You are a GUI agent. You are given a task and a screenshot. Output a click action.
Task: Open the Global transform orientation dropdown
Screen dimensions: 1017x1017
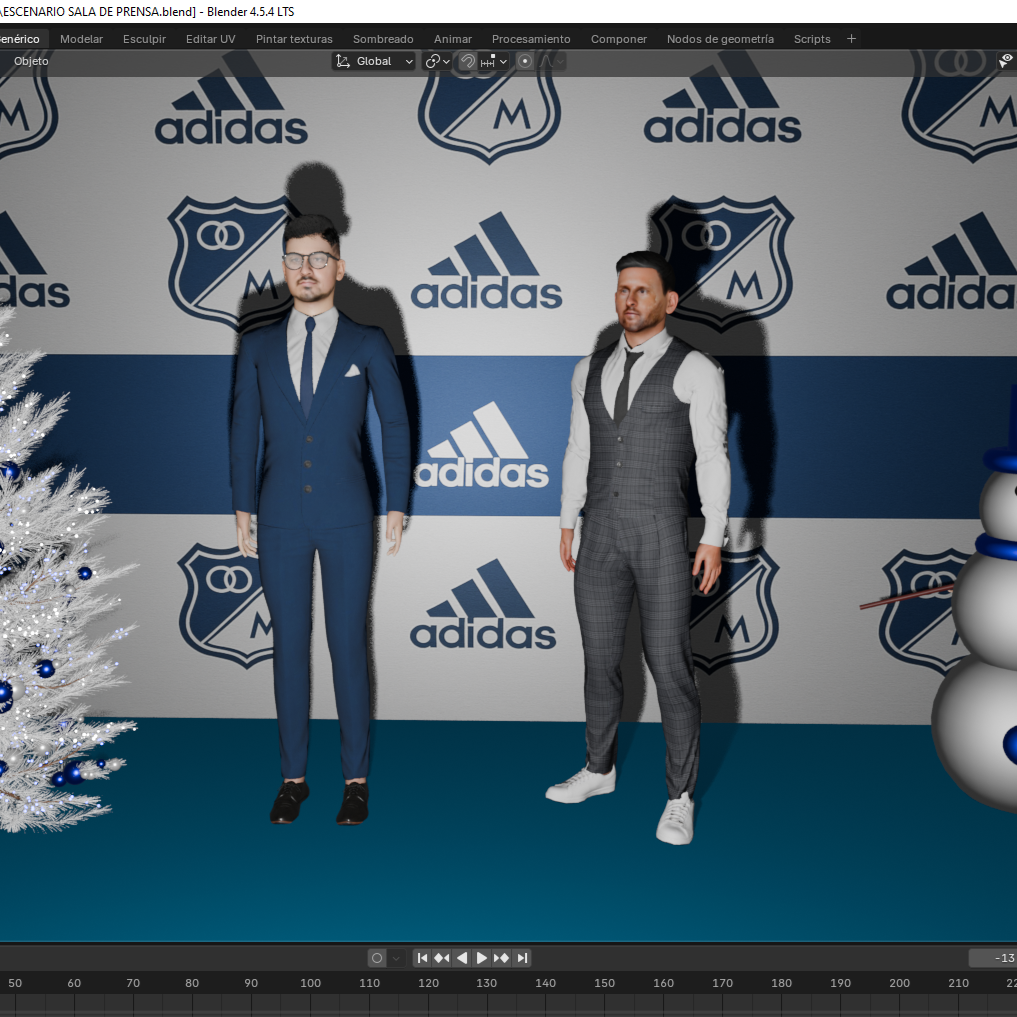tap(374, 61)
